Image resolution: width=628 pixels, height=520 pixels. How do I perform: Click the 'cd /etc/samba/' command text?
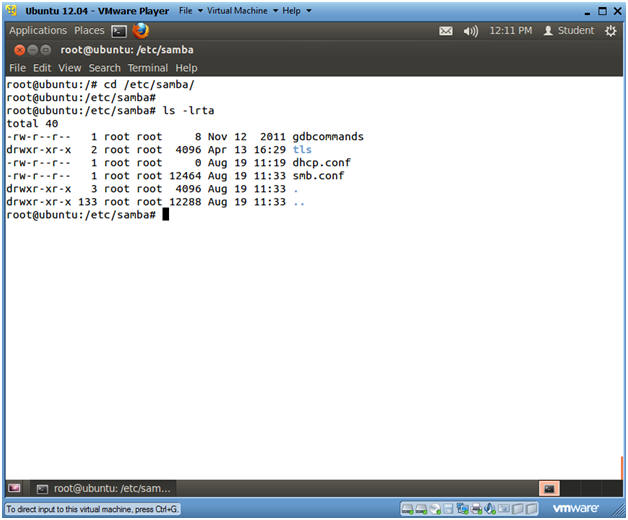[x=149, y=85]
